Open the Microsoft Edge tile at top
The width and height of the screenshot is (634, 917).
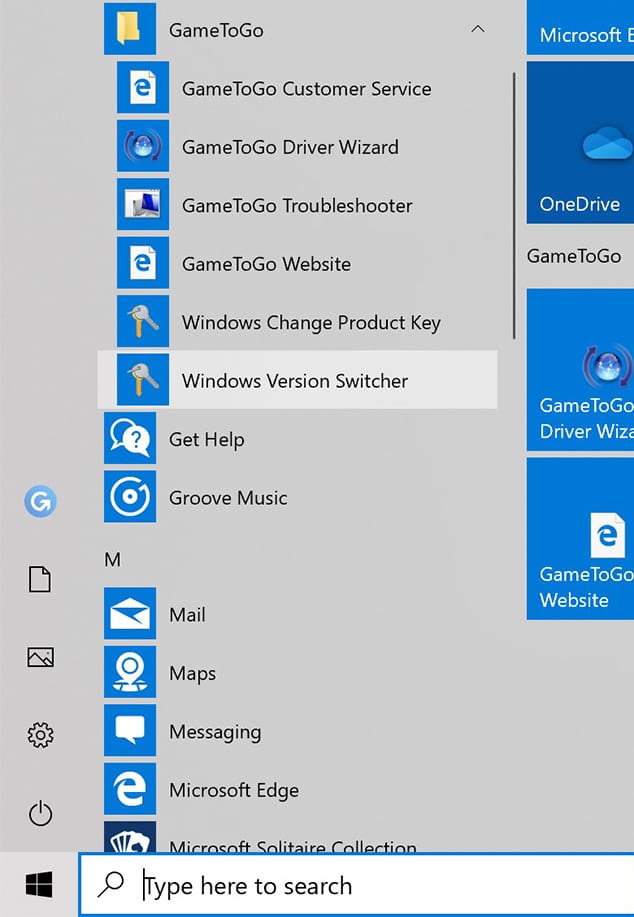pos(580,27)
